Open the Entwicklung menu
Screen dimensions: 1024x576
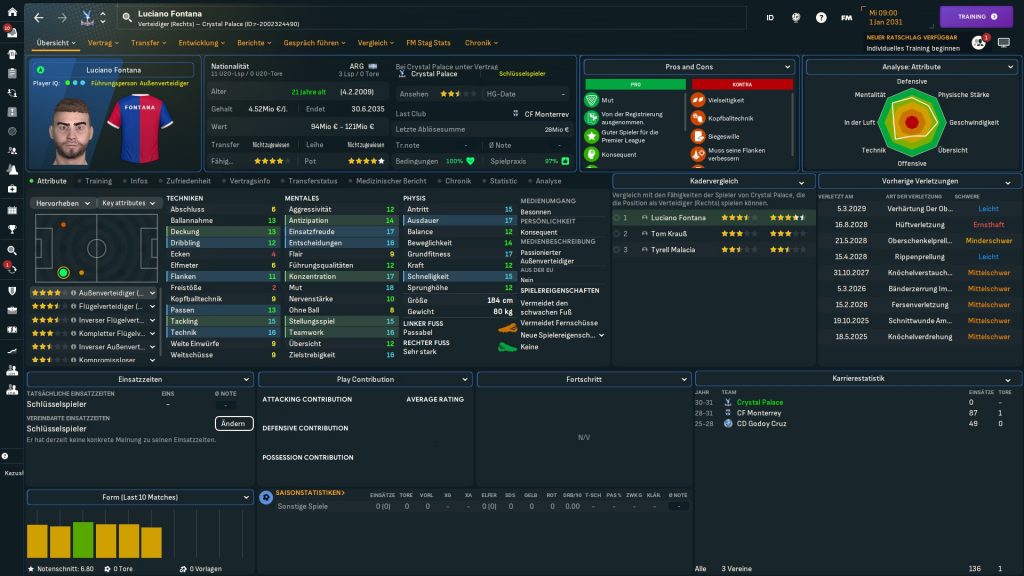point(203,43)
